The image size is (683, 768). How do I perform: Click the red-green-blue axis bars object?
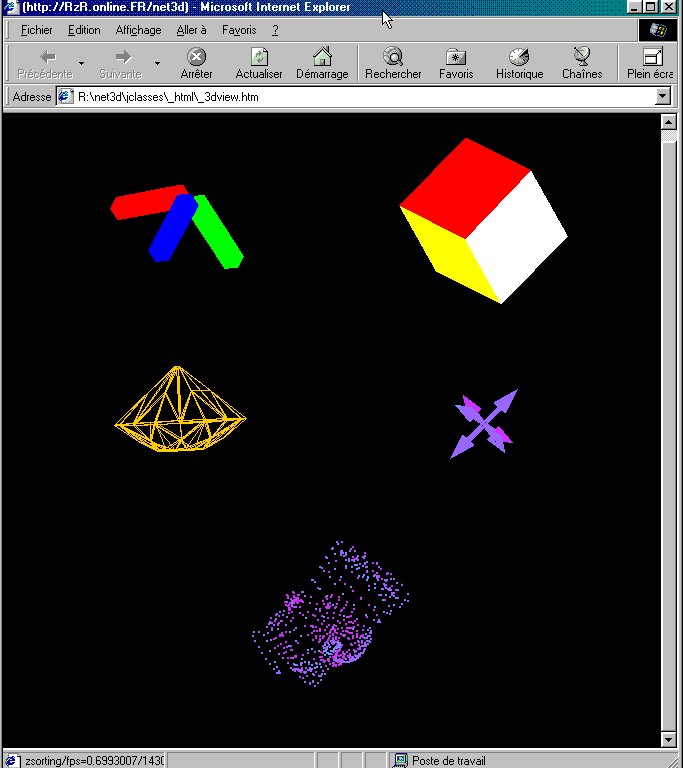click(x=177, y=226)
